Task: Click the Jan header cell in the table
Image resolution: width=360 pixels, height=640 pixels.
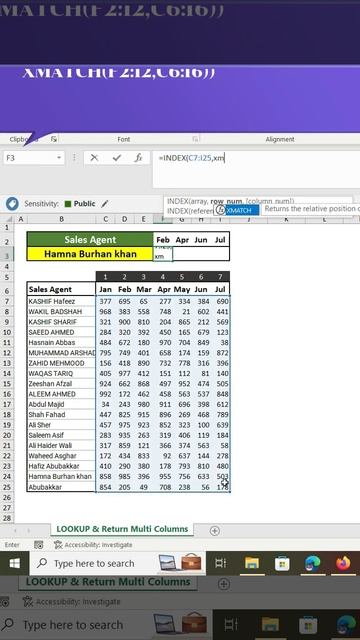Action: [105, 289]
